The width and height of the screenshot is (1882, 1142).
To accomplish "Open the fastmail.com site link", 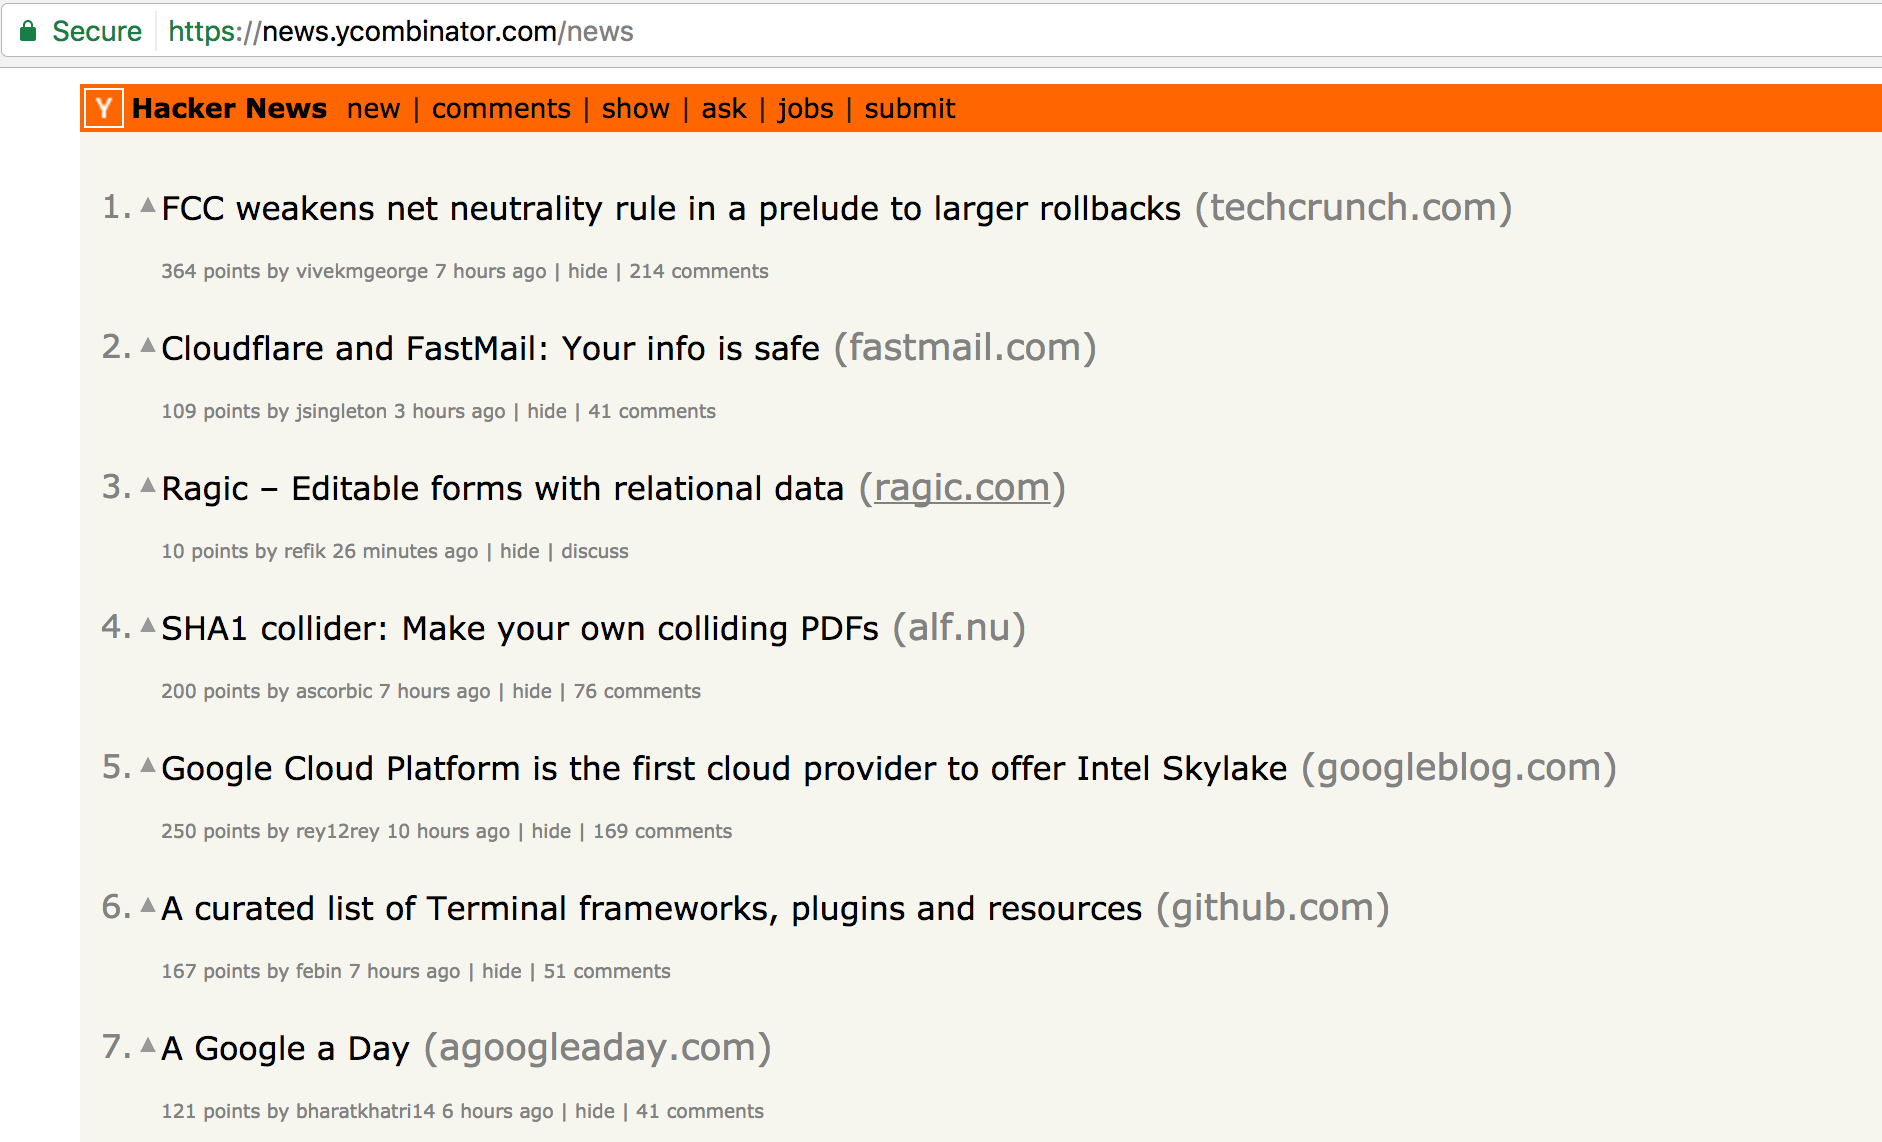I will click(x=965, y=348).
